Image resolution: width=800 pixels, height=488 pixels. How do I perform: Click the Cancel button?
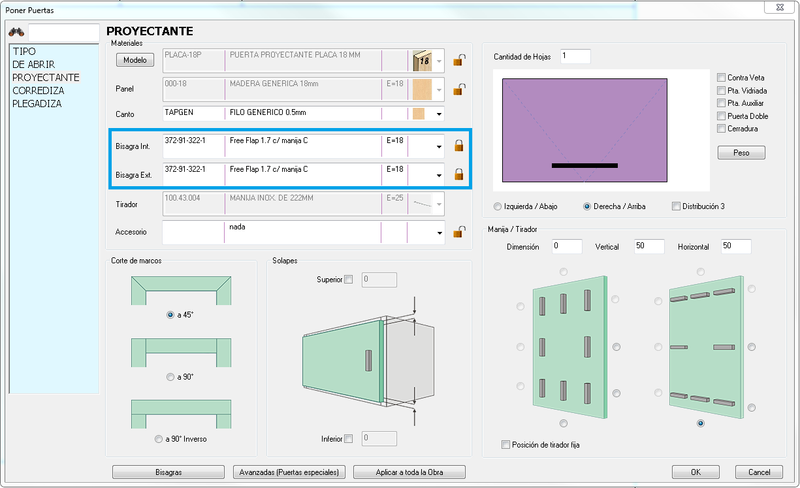[x=759, y=472]
